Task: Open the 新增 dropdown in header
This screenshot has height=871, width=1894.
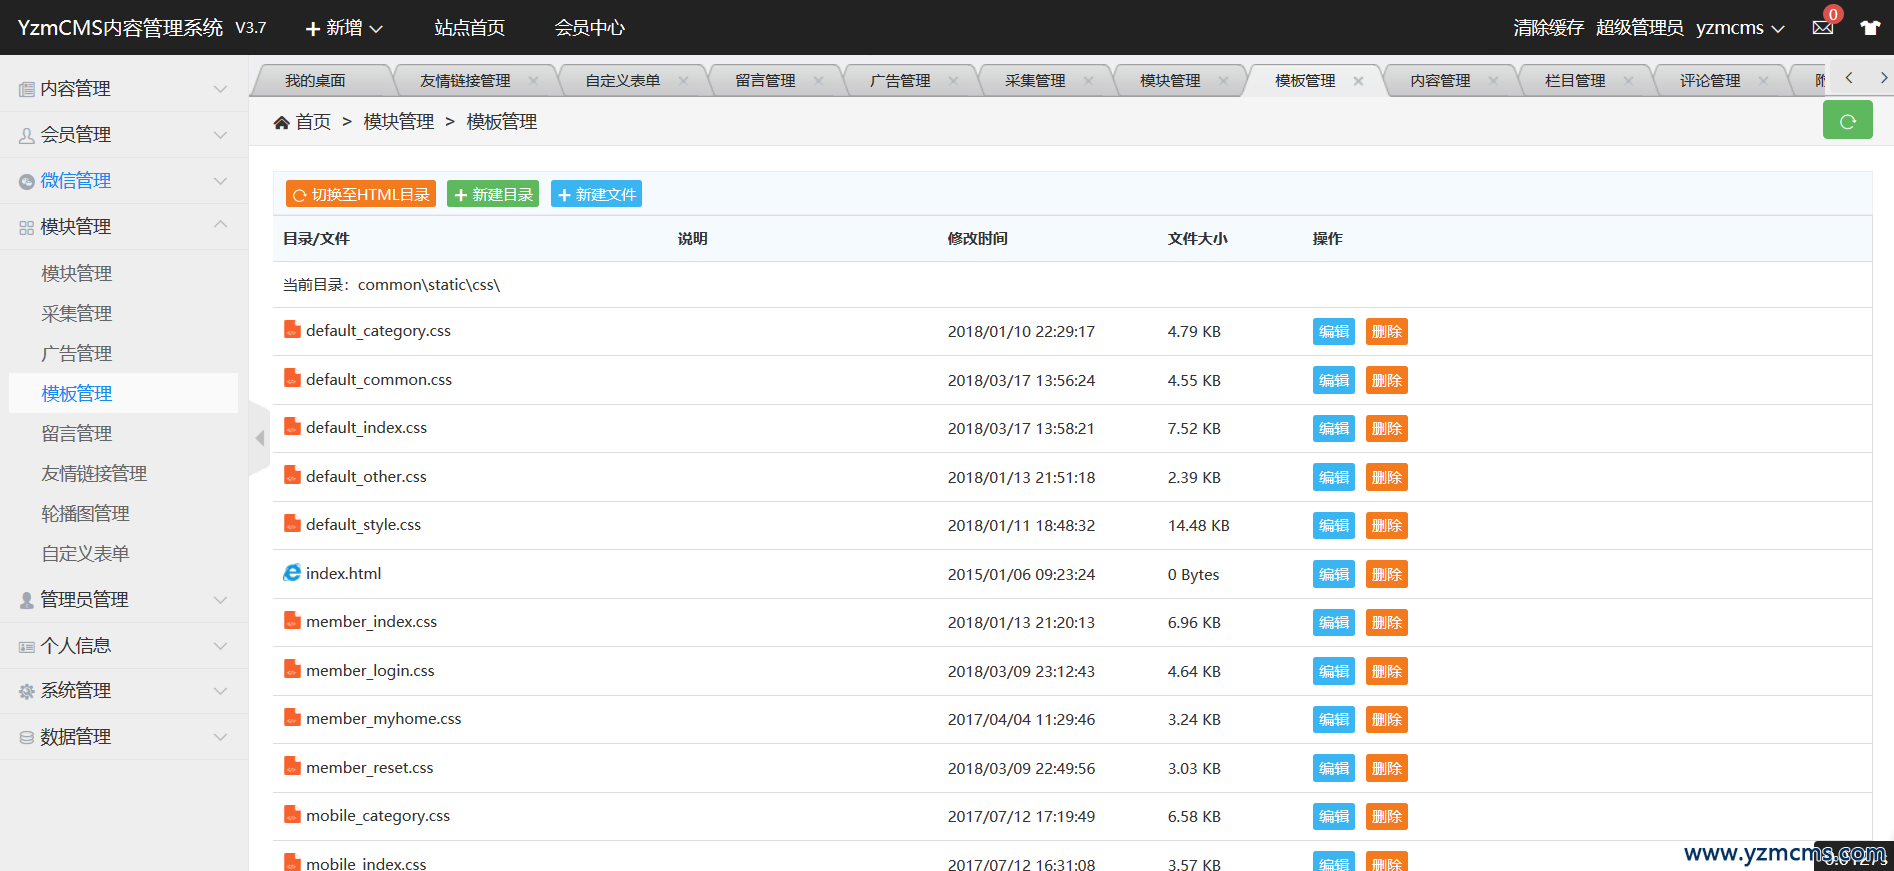Action: click(344, 28)
